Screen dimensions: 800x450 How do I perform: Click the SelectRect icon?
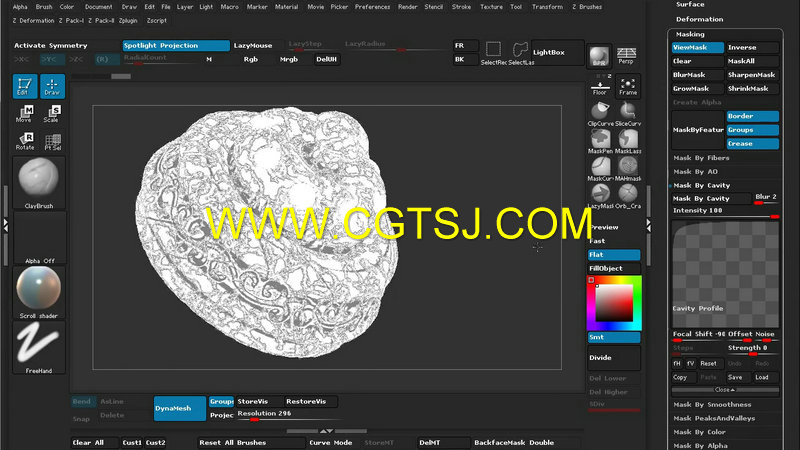coord(493,53)
